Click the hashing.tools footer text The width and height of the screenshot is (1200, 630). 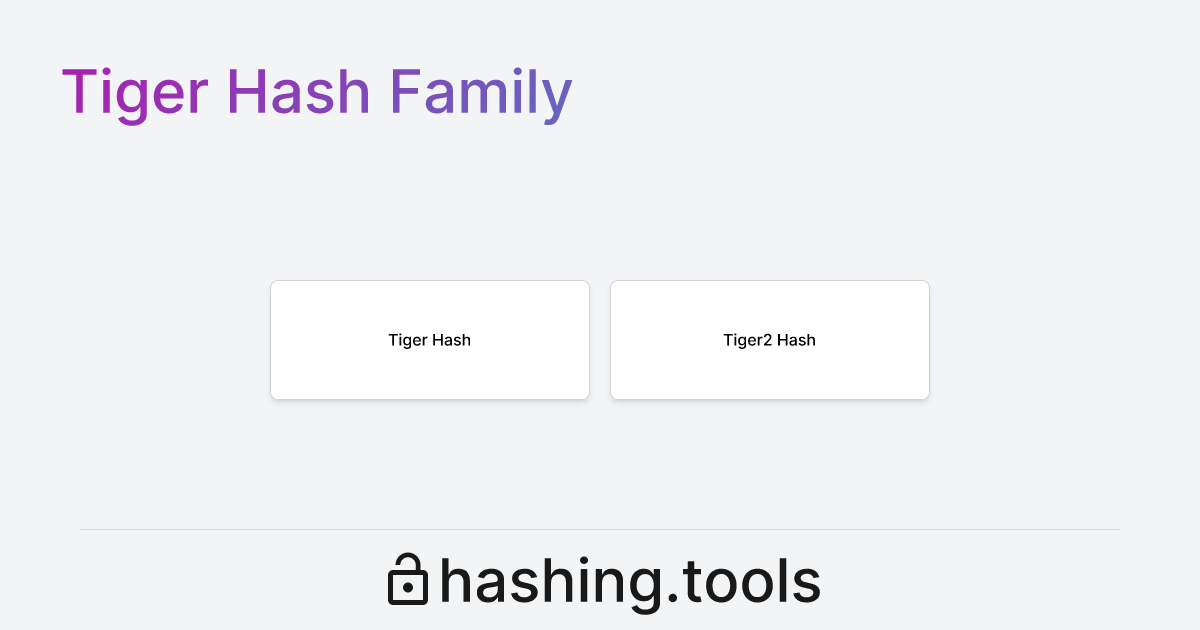tap(630, 580)
